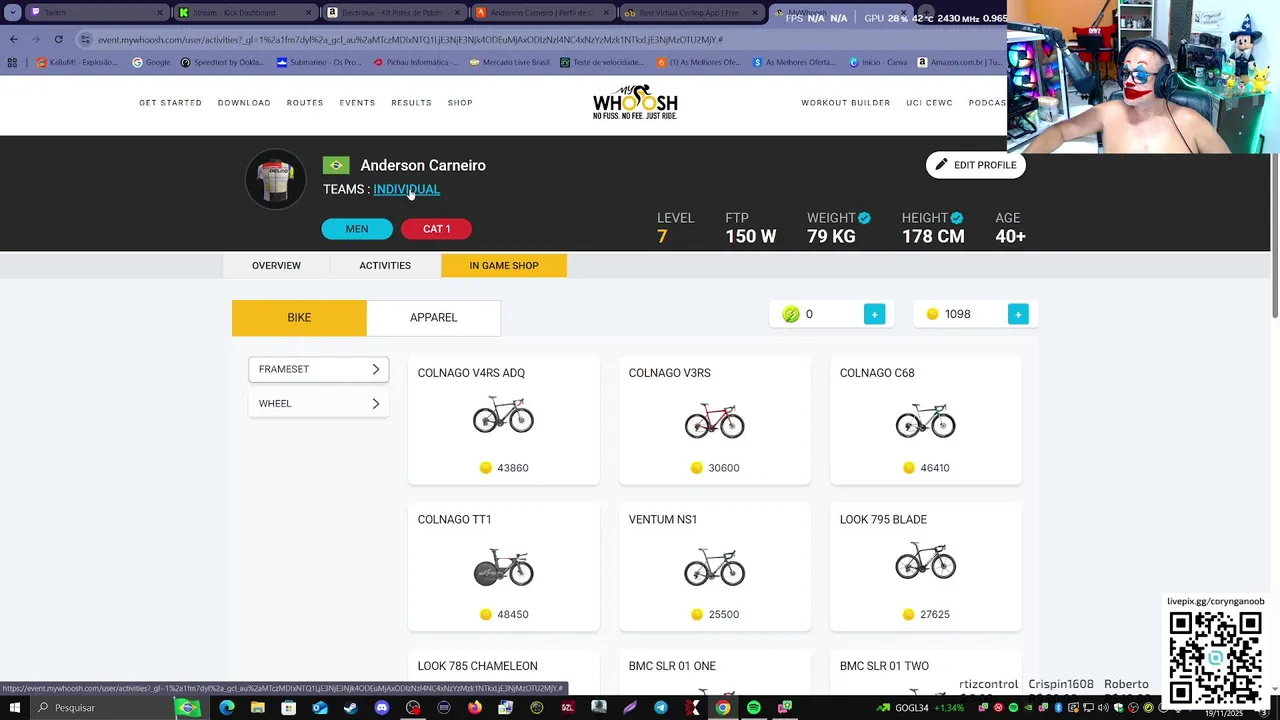Select the CAT 1 badge
1280x720 pixels.
pyautogui.click(x=436, y=229)
